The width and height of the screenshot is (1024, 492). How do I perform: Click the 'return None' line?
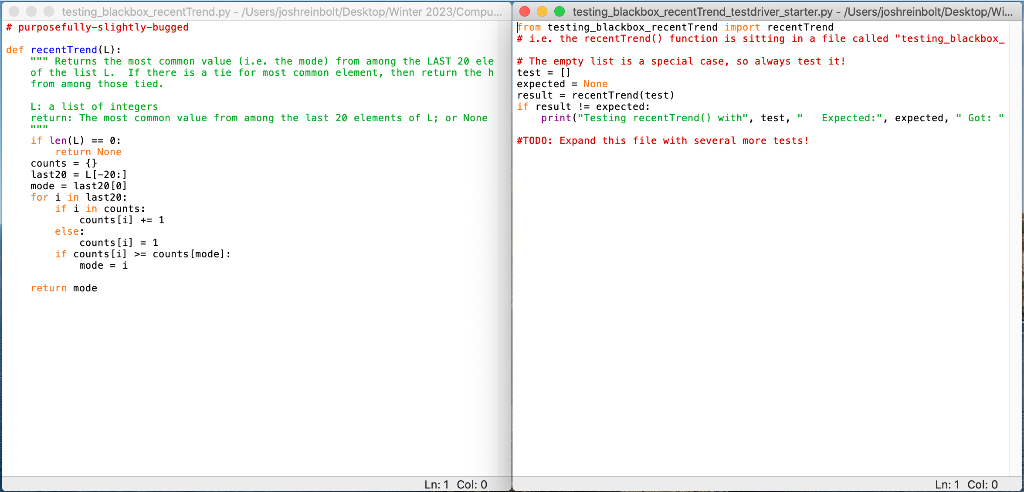[x=88, y=152]
